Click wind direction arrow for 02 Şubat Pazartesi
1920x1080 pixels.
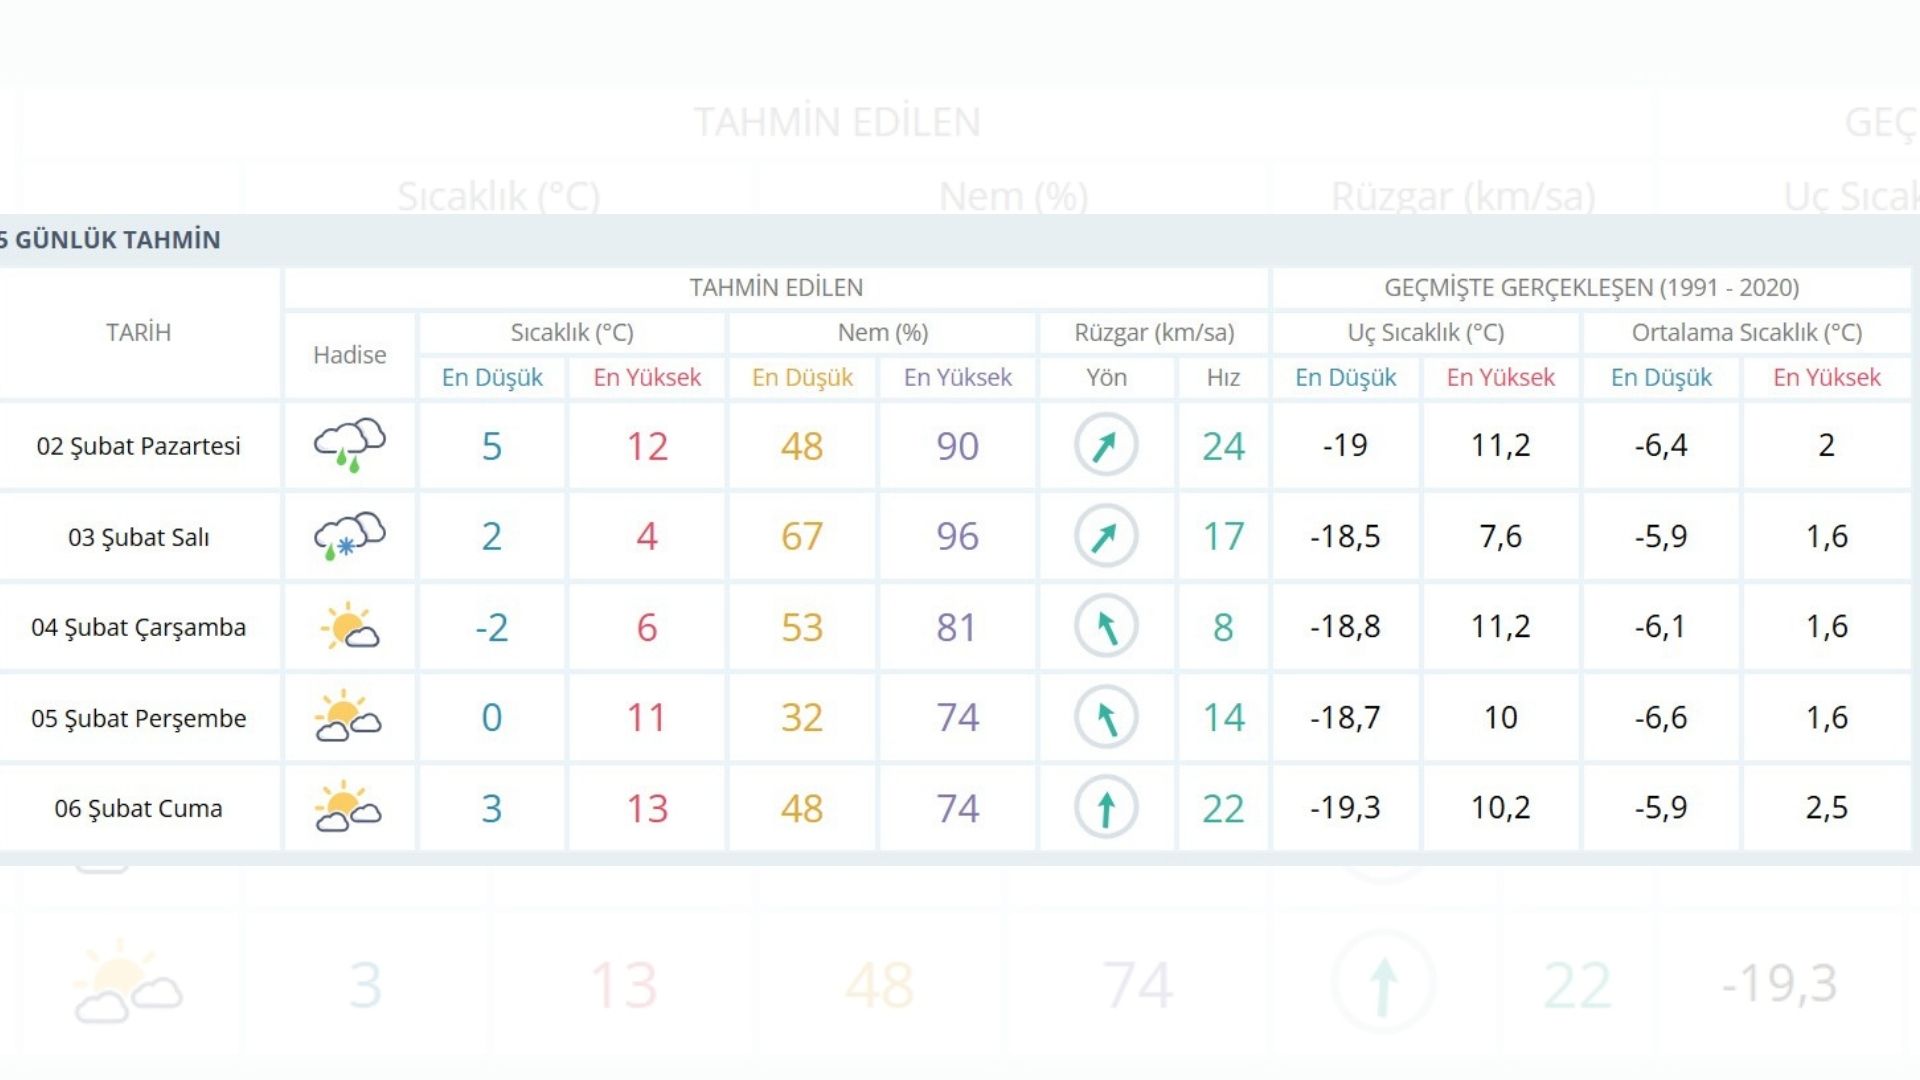1106,445
